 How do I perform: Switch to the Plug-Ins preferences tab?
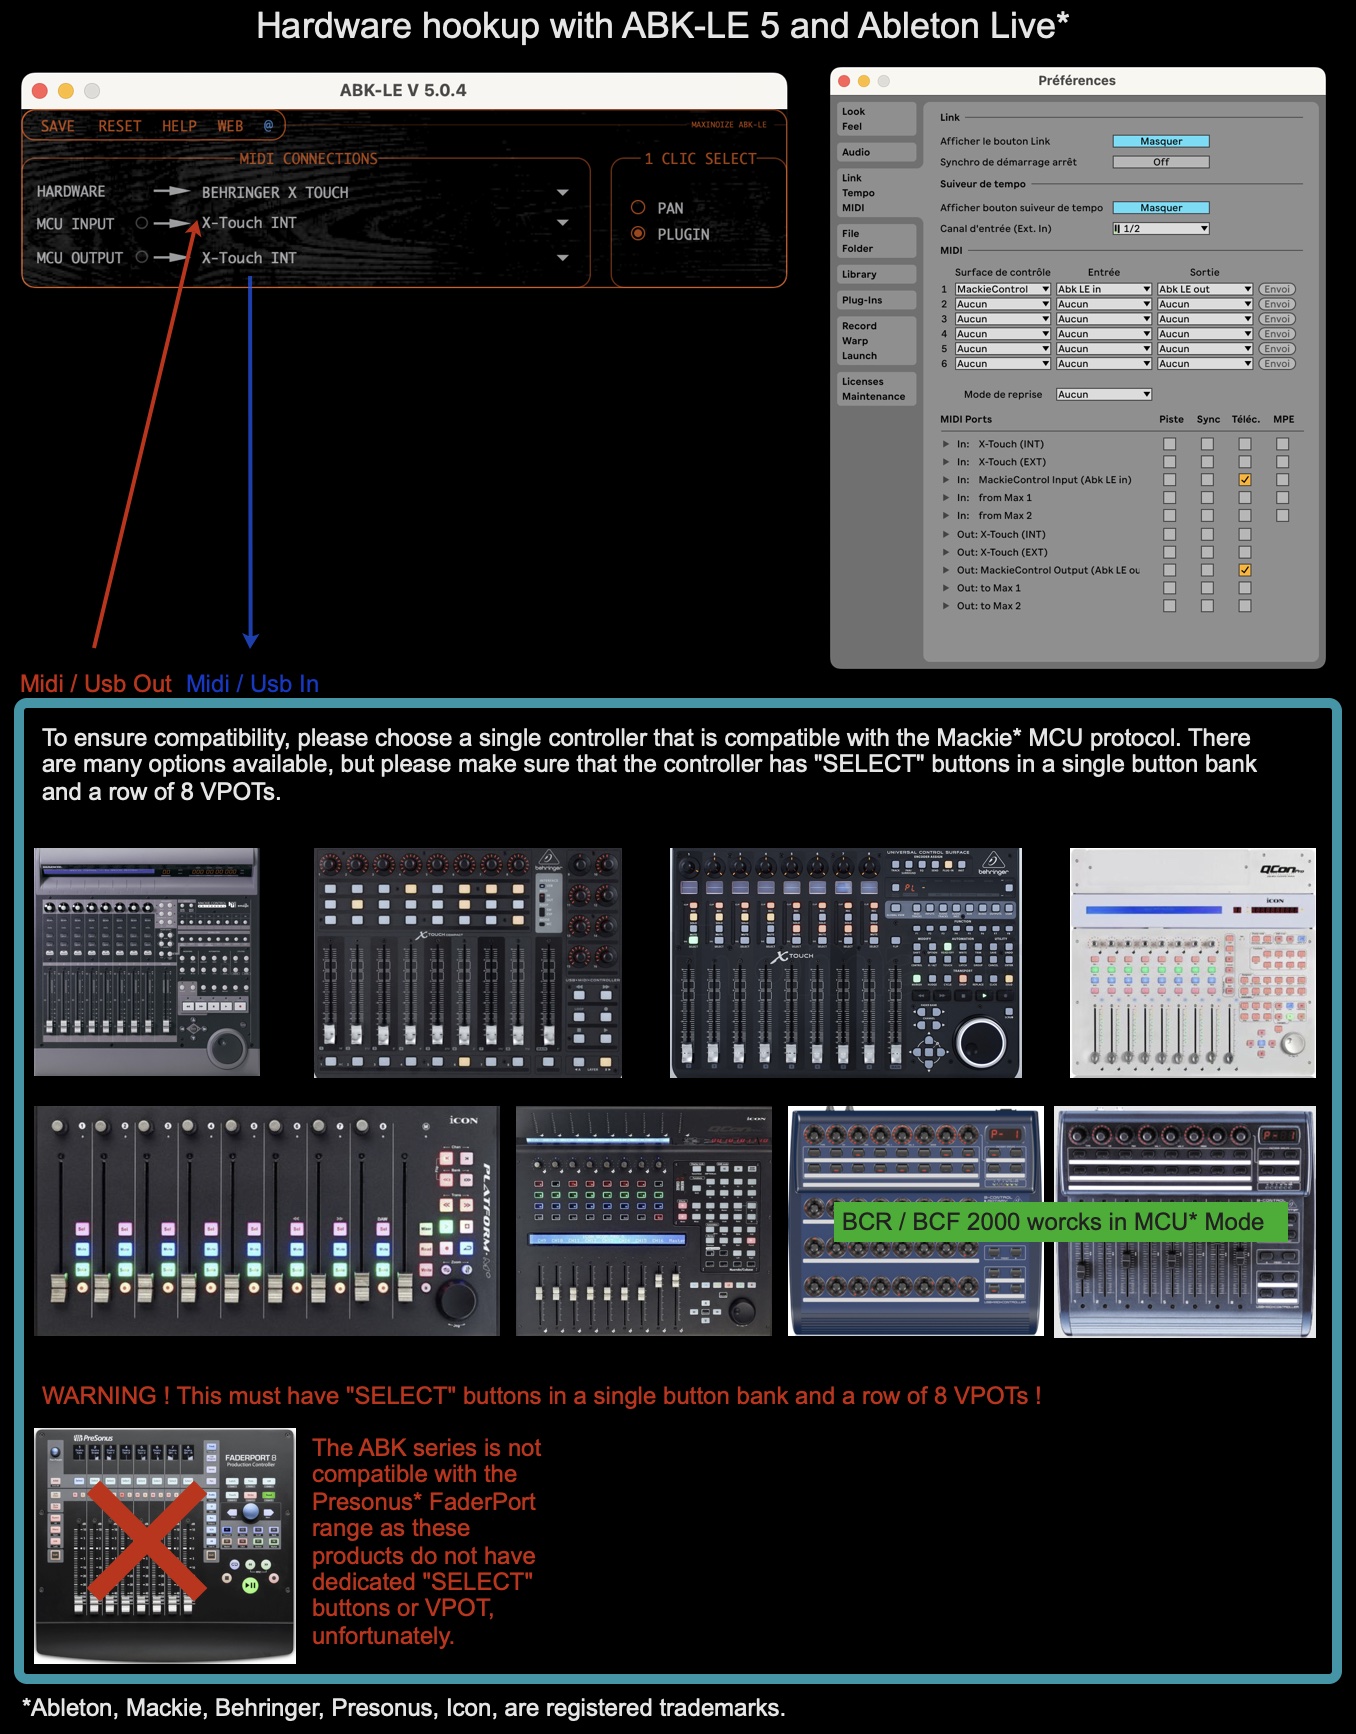click(x=876, y=300)
